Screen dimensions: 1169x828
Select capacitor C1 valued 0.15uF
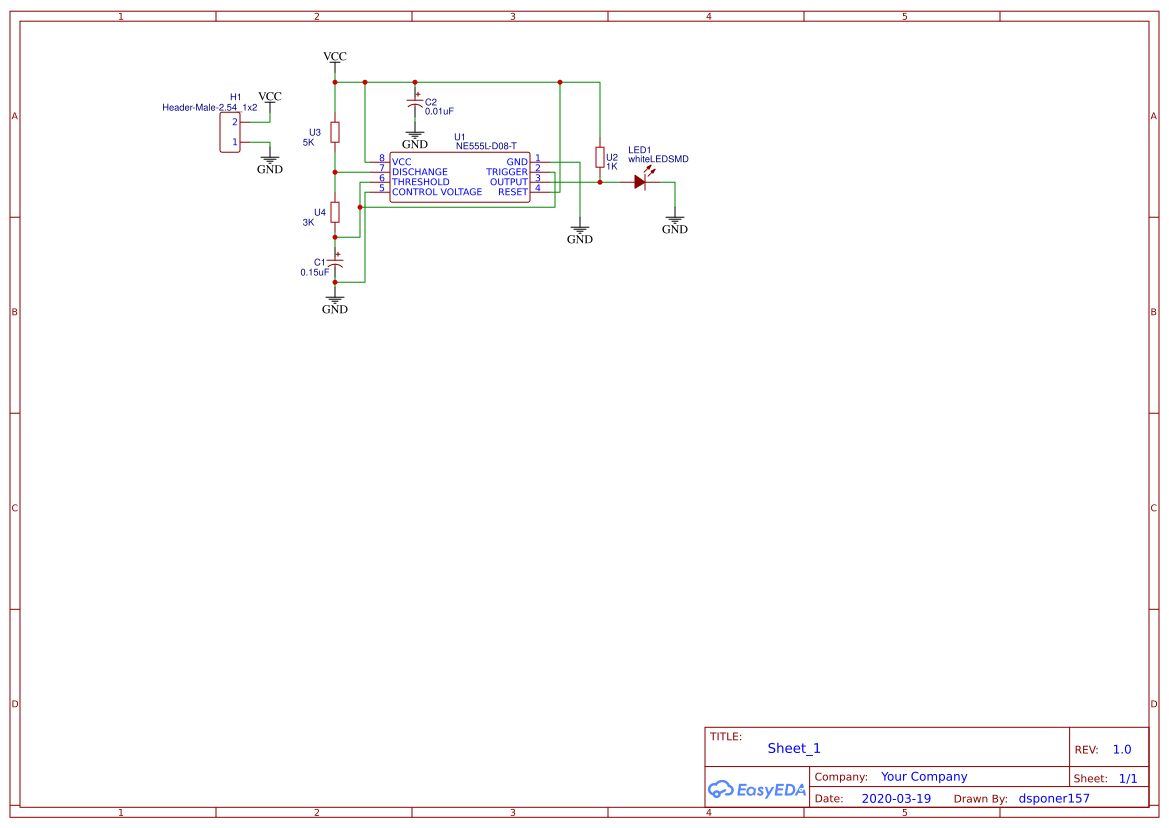335,264
